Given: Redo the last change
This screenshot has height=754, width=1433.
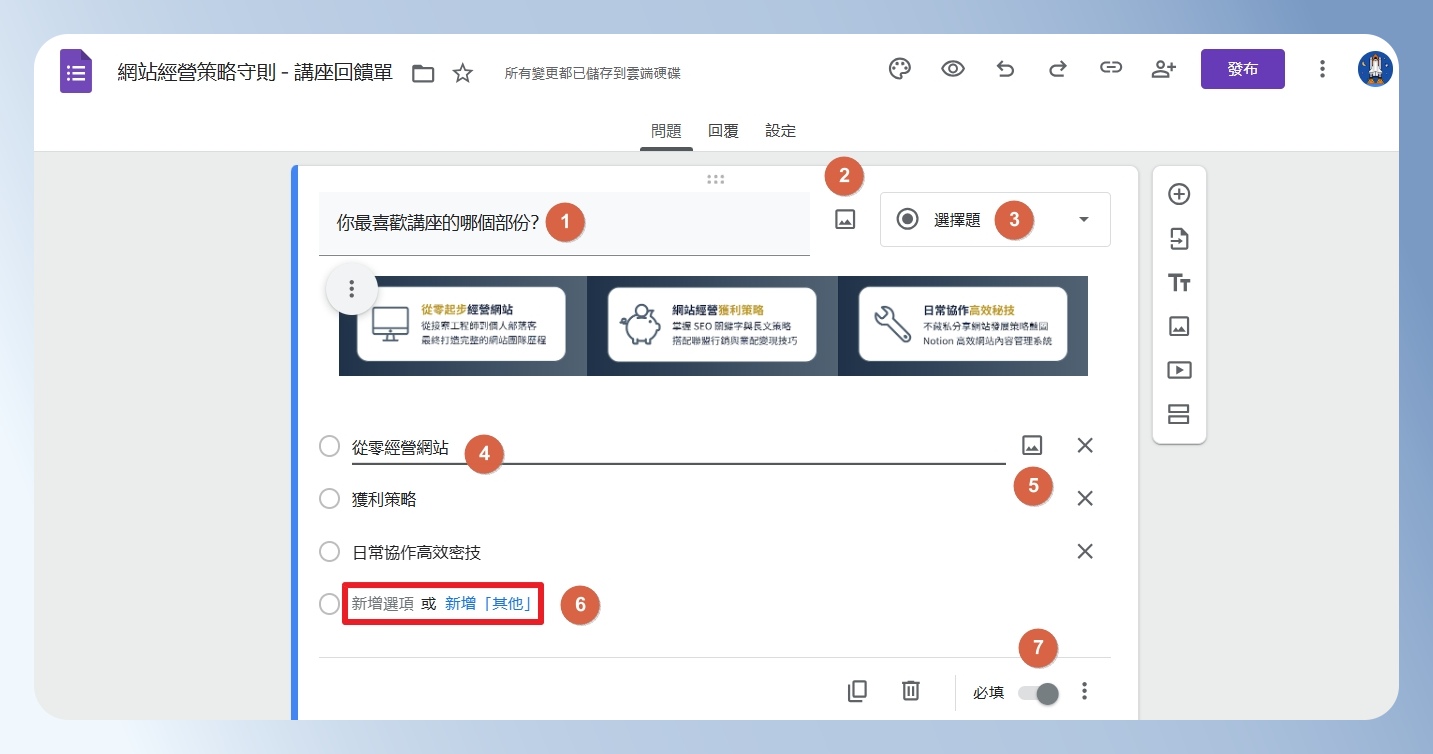Looking at the screenshot, I should click(1057, 69).
